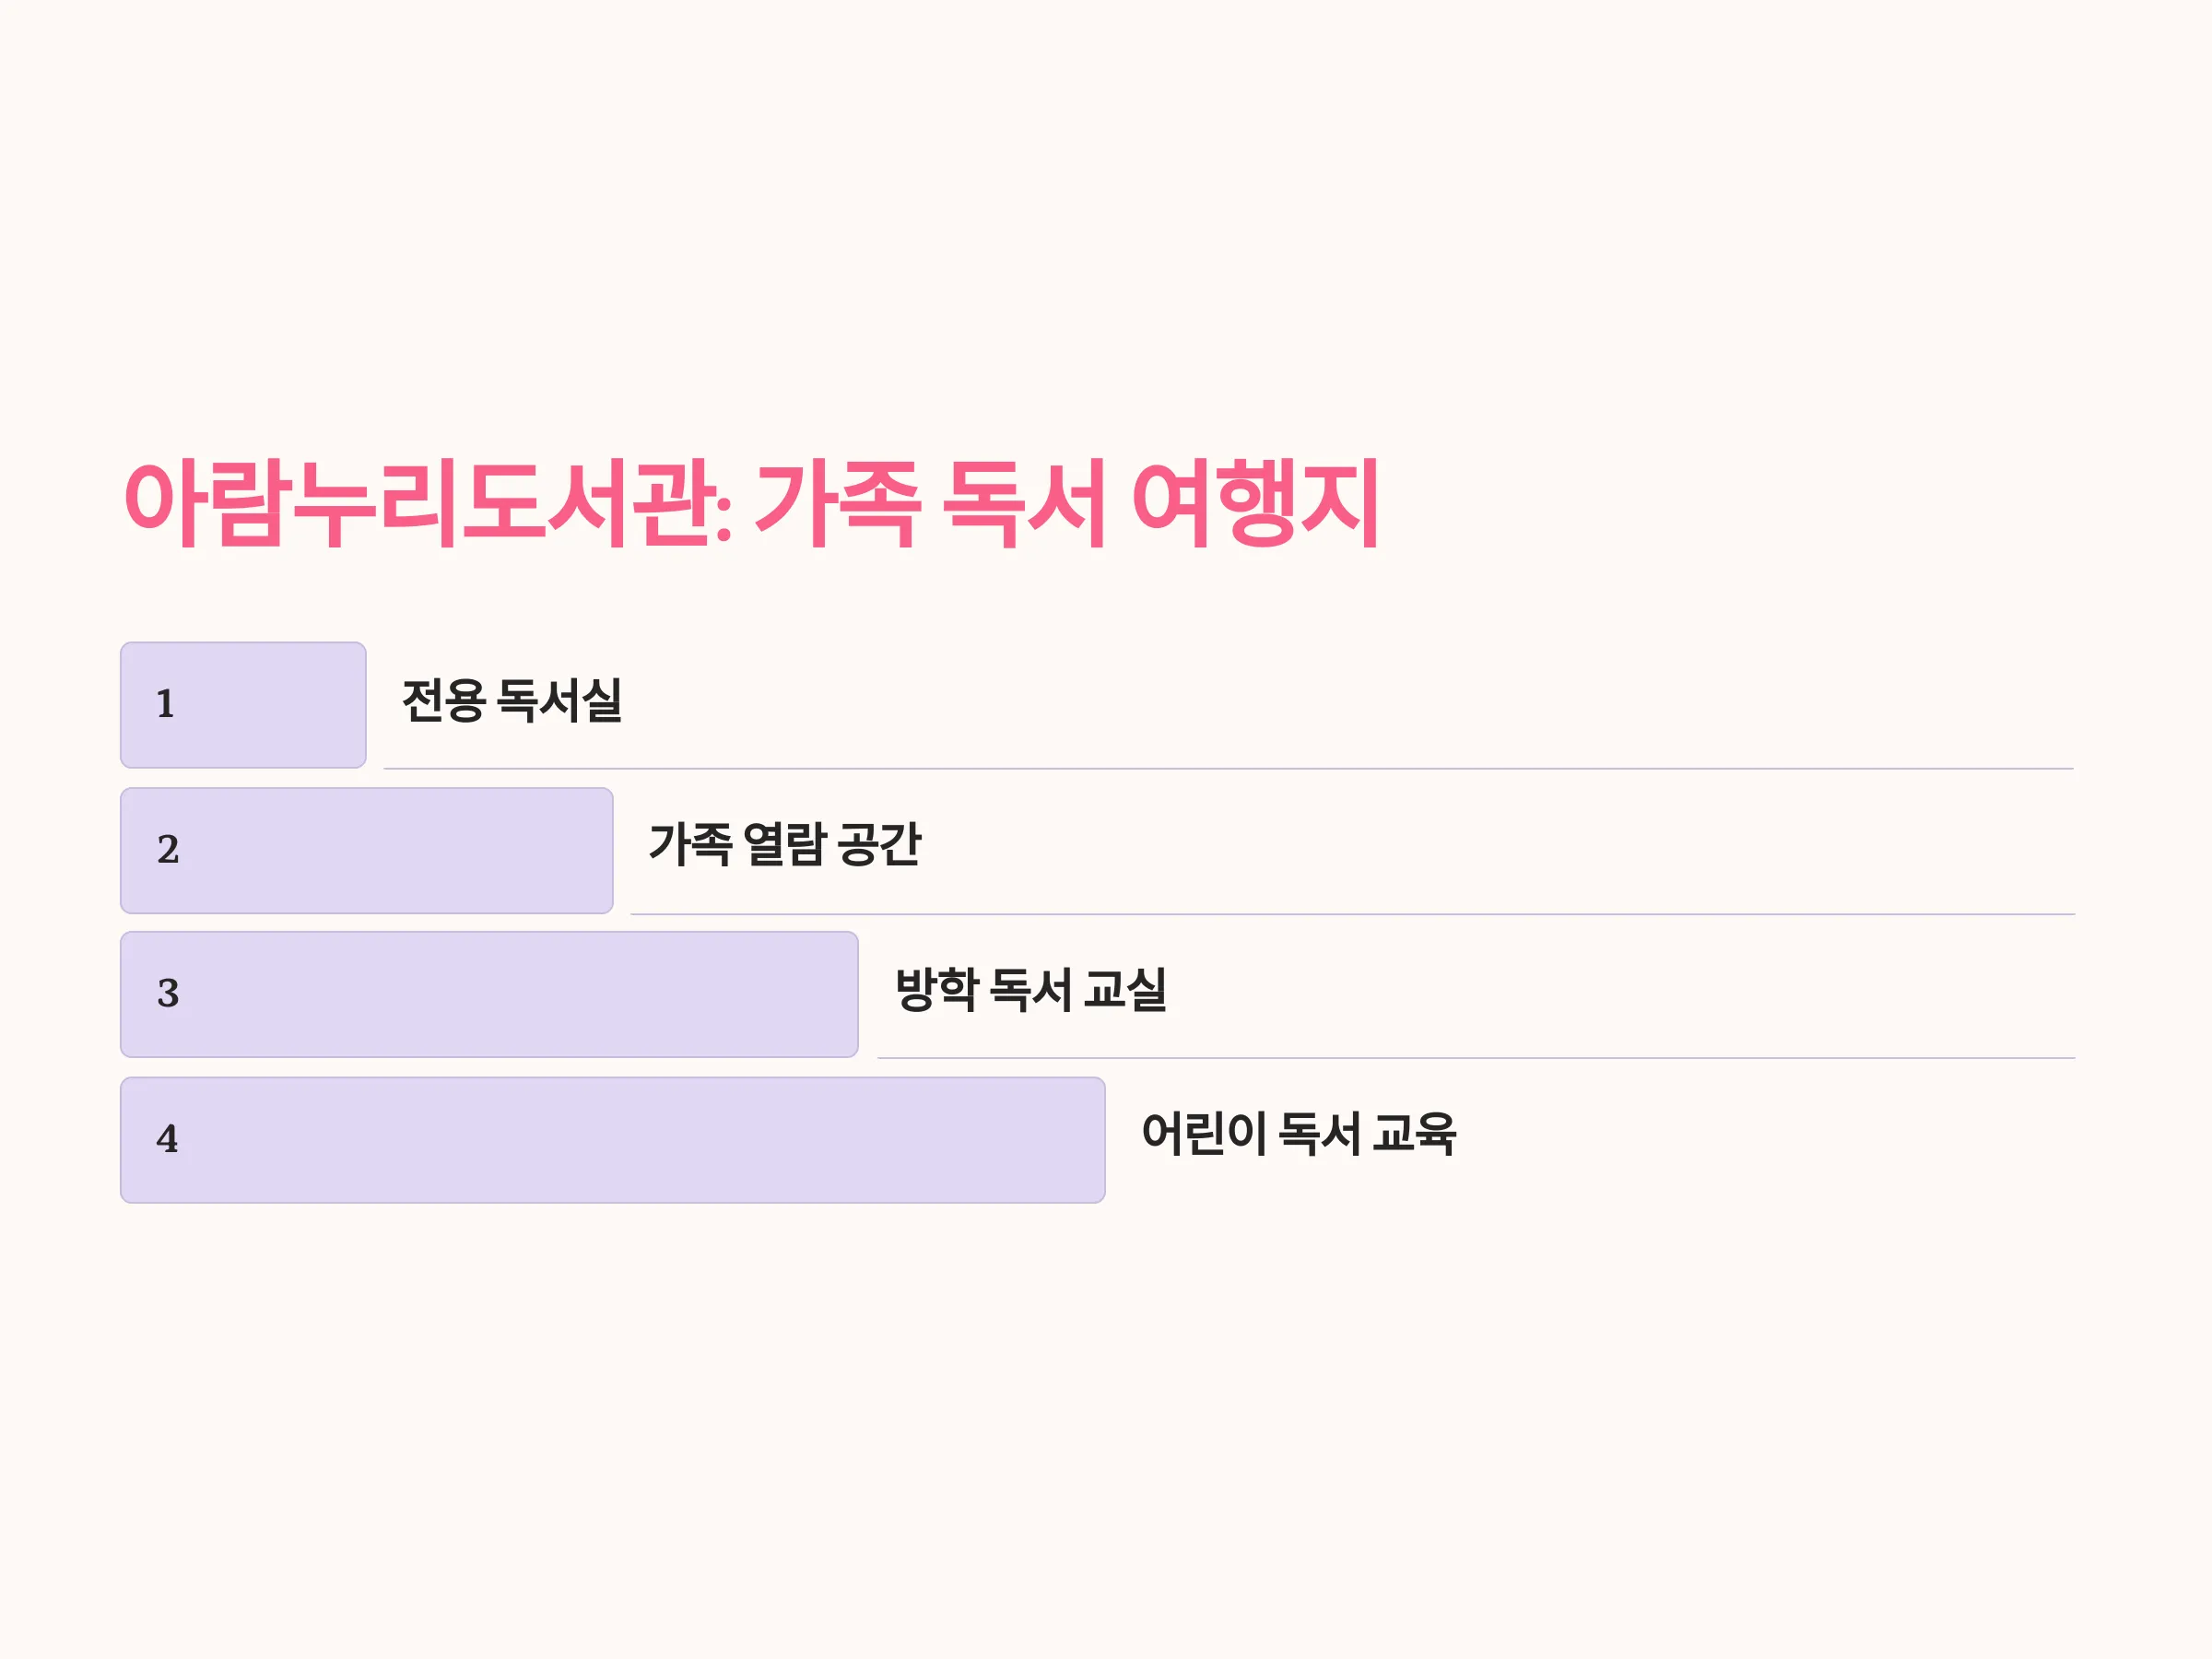Image resolution: width=2212 pixels, height=1659 pixels.
Task: Select the third lavender step bar
Action: pos(489,994)
